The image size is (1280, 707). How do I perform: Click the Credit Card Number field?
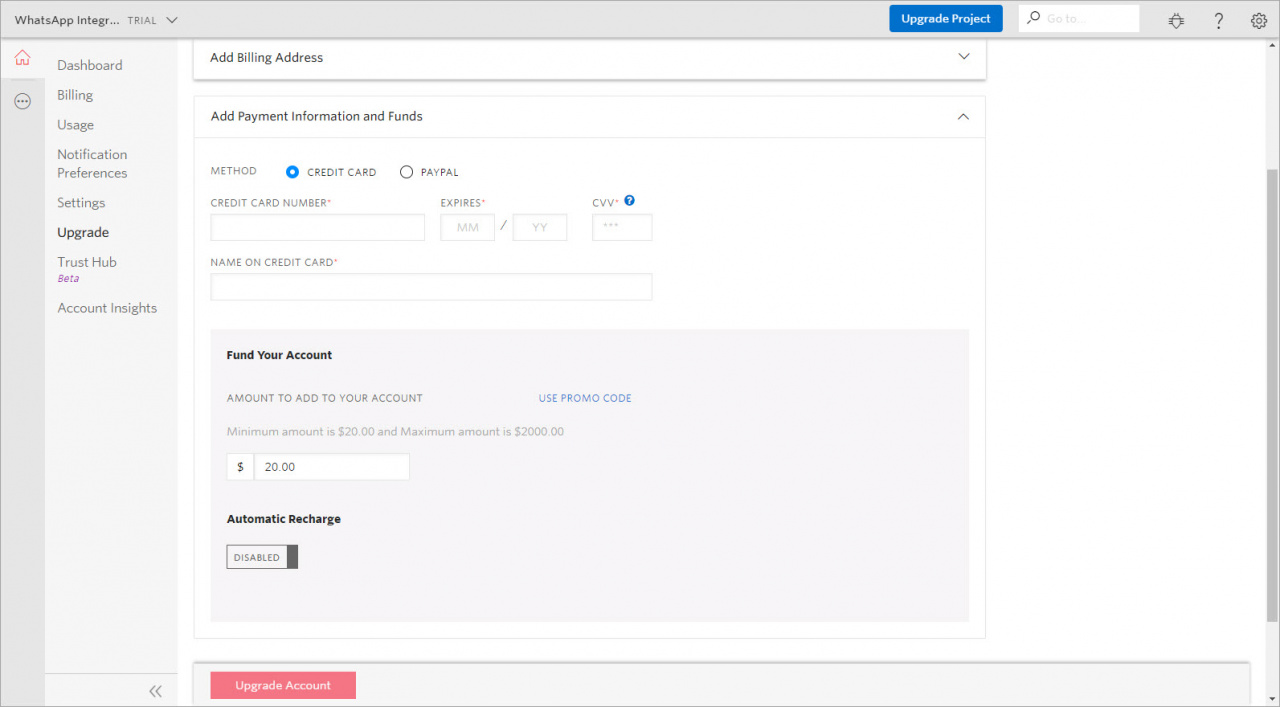[x=318, y=227]
